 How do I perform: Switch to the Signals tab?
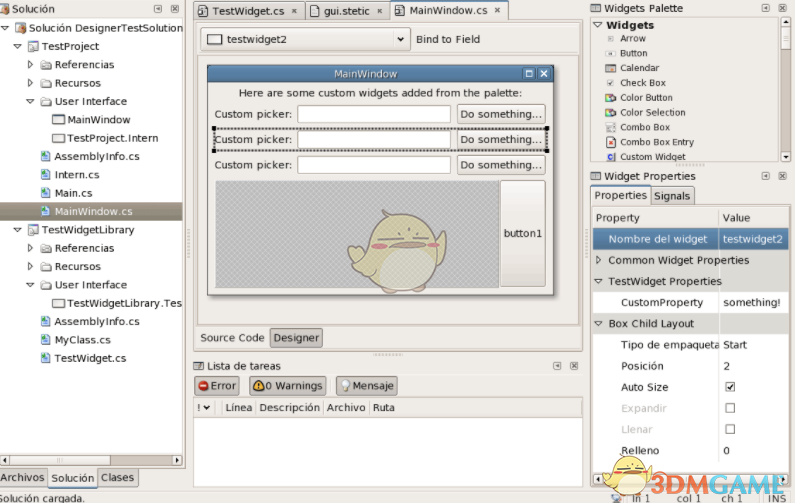[672, 196]
